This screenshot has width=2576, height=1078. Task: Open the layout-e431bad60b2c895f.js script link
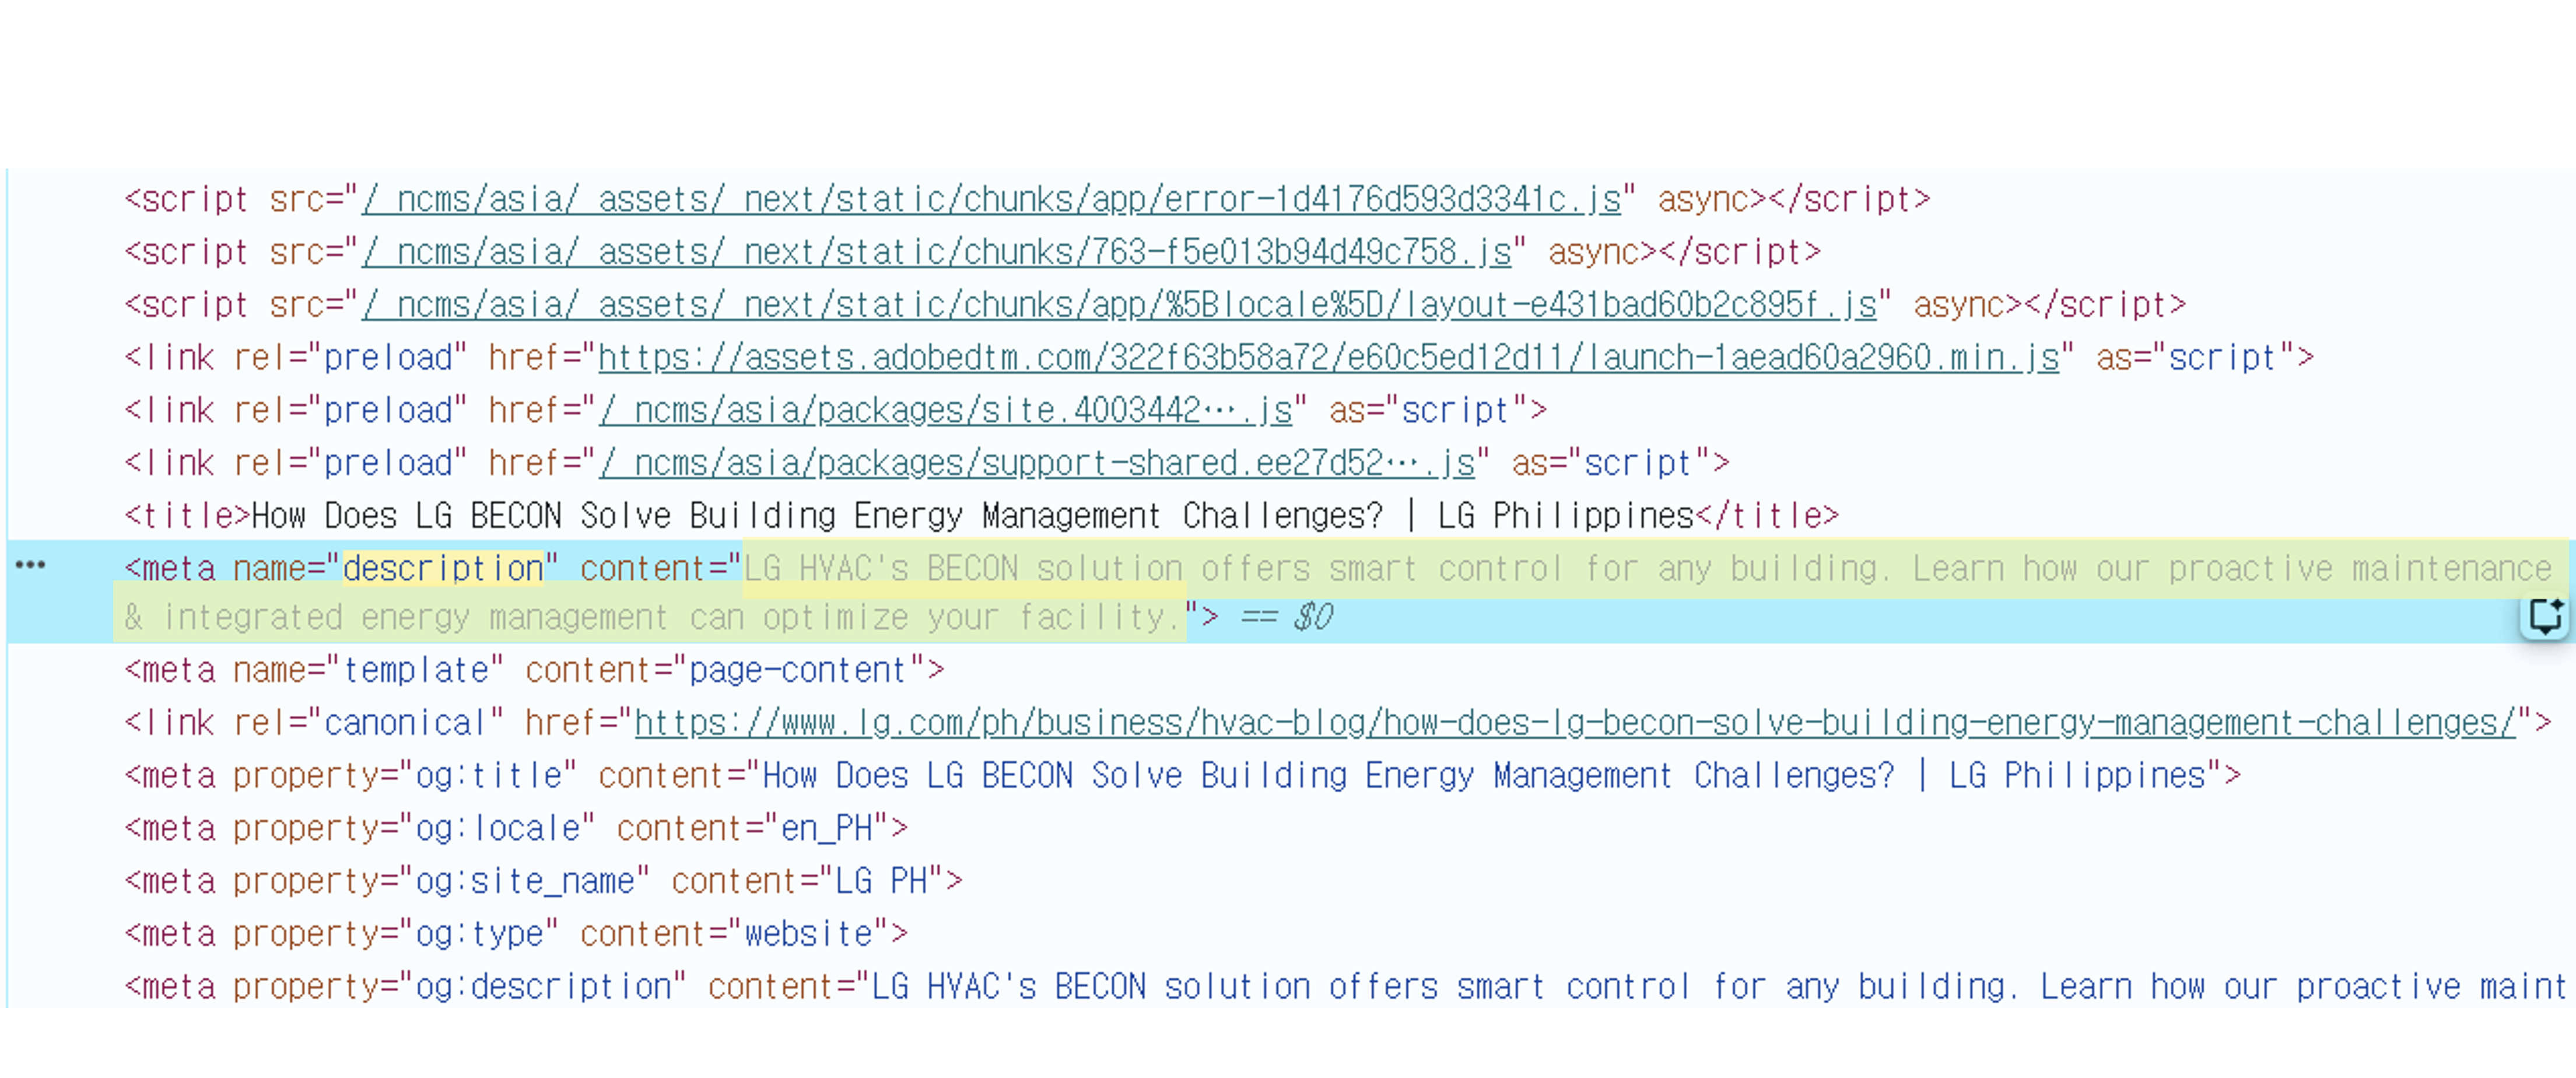pyautogui.click(x=1119, y=305)
